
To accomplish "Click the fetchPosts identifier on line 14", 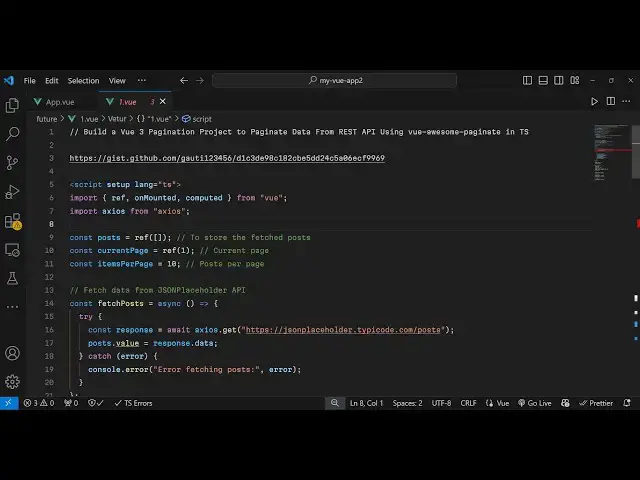I will [x=120, y=303].
